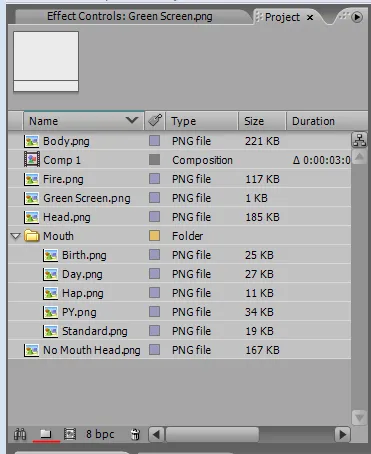Collapse the Mouth folder
The image size is (371, 454).
[x=15, y=236]
